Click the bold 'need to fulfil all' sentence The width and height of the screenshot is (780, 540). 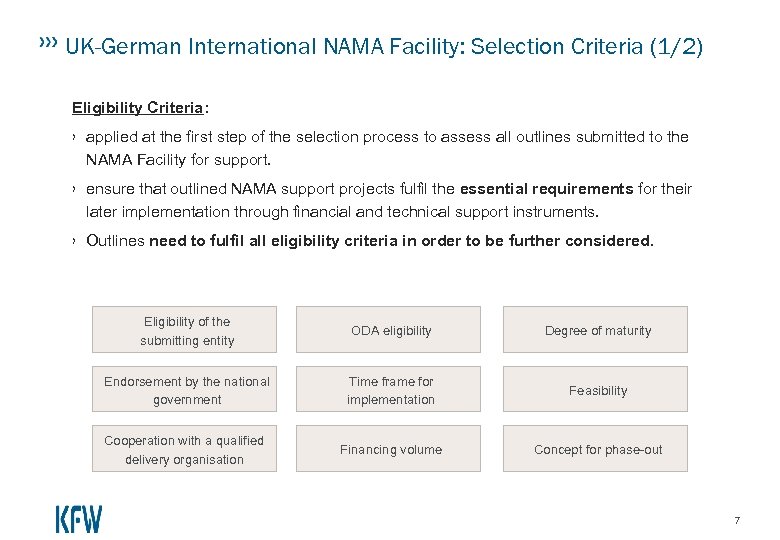click(x=400, y=241)
